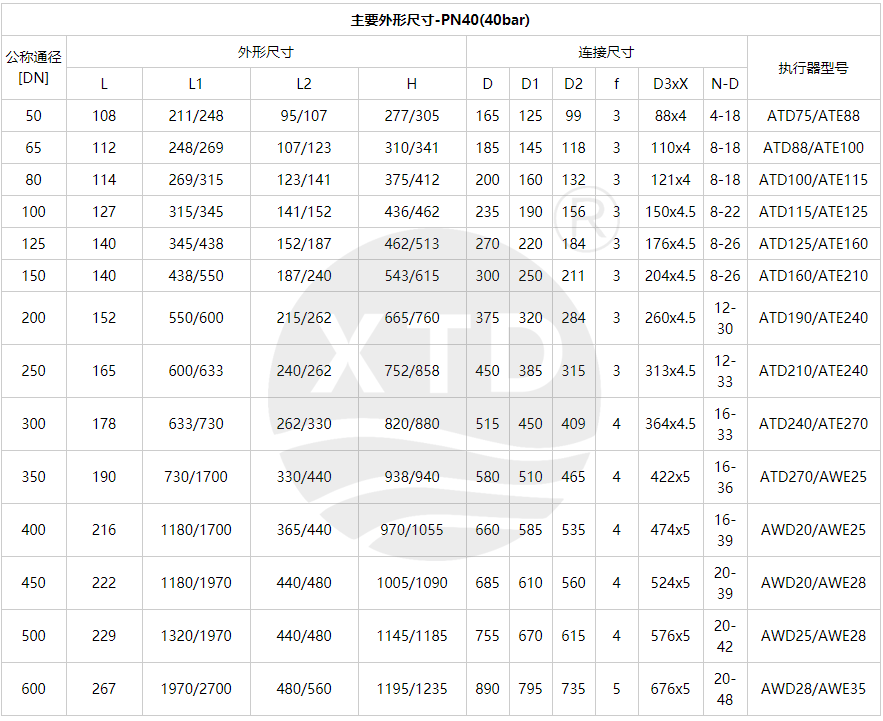883x721 pixels.
Task: Click the N-D column header
Action: tap(725, 84)
